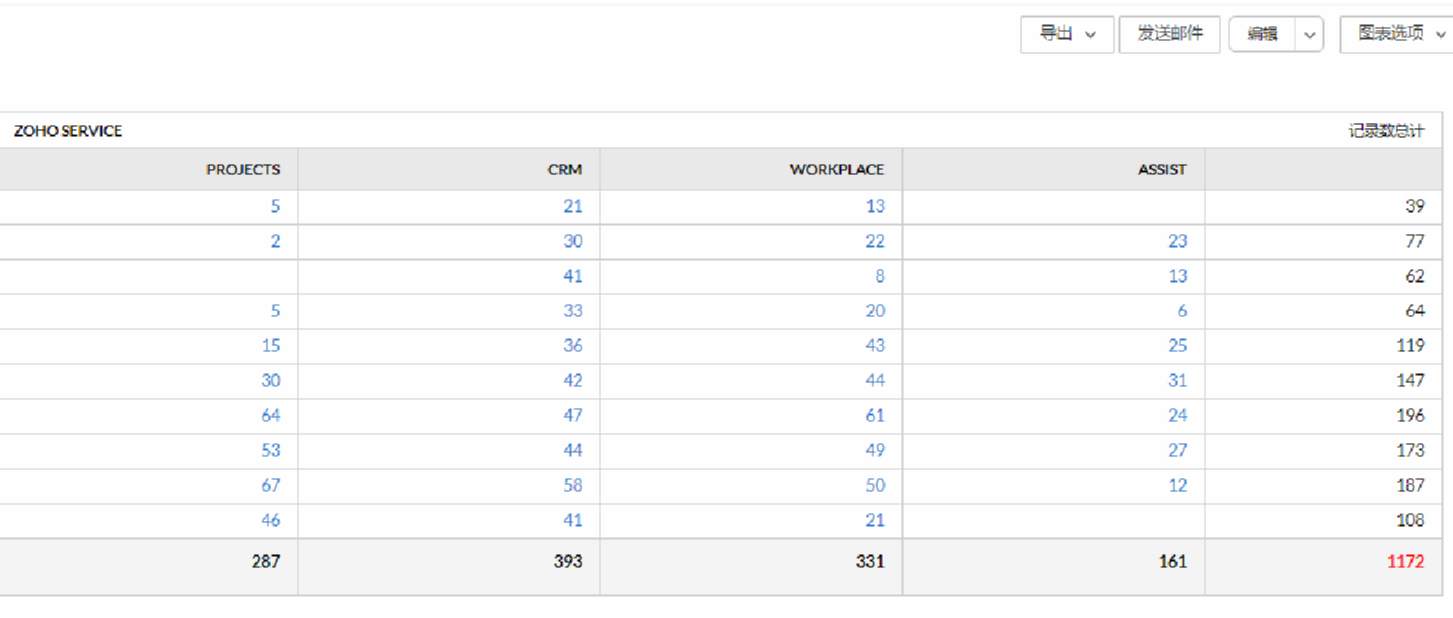The height and width of the screenshot is (618, 1453).
Task: Drill into the 8 value under WORKPLACE
Action: click(879, 276)
